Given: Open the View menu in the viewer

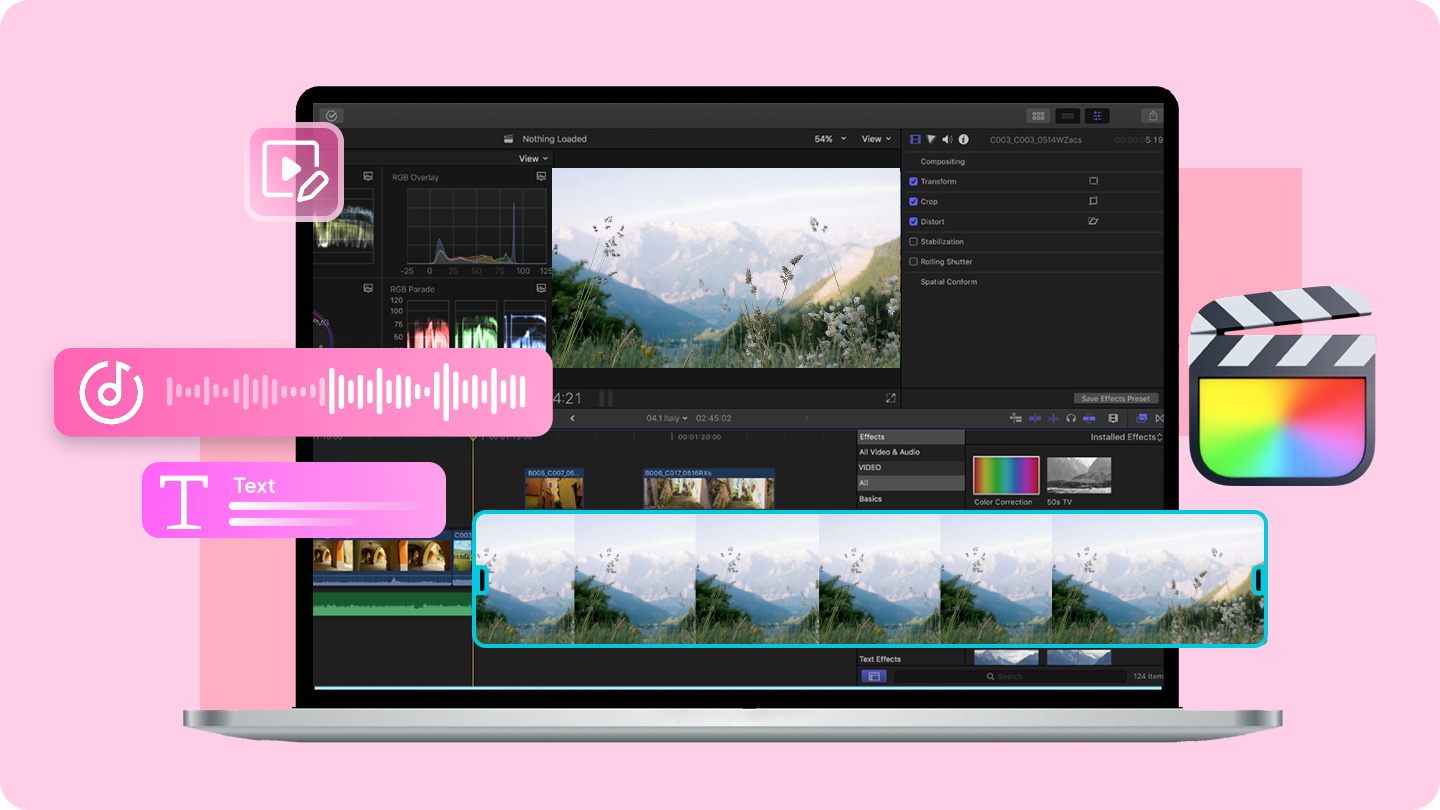Looking at the screenshot, I should 875,138.
